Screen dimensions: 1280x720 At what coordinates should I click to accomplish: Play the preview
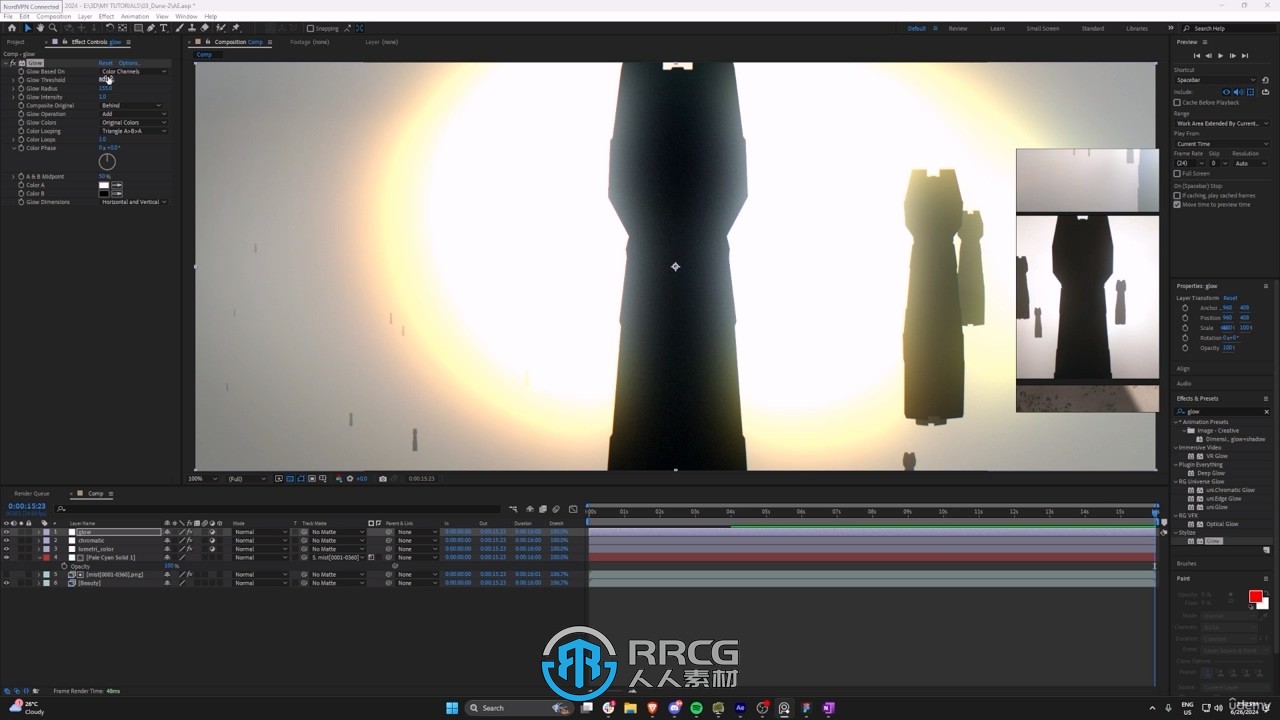(x=1220, y=56)
